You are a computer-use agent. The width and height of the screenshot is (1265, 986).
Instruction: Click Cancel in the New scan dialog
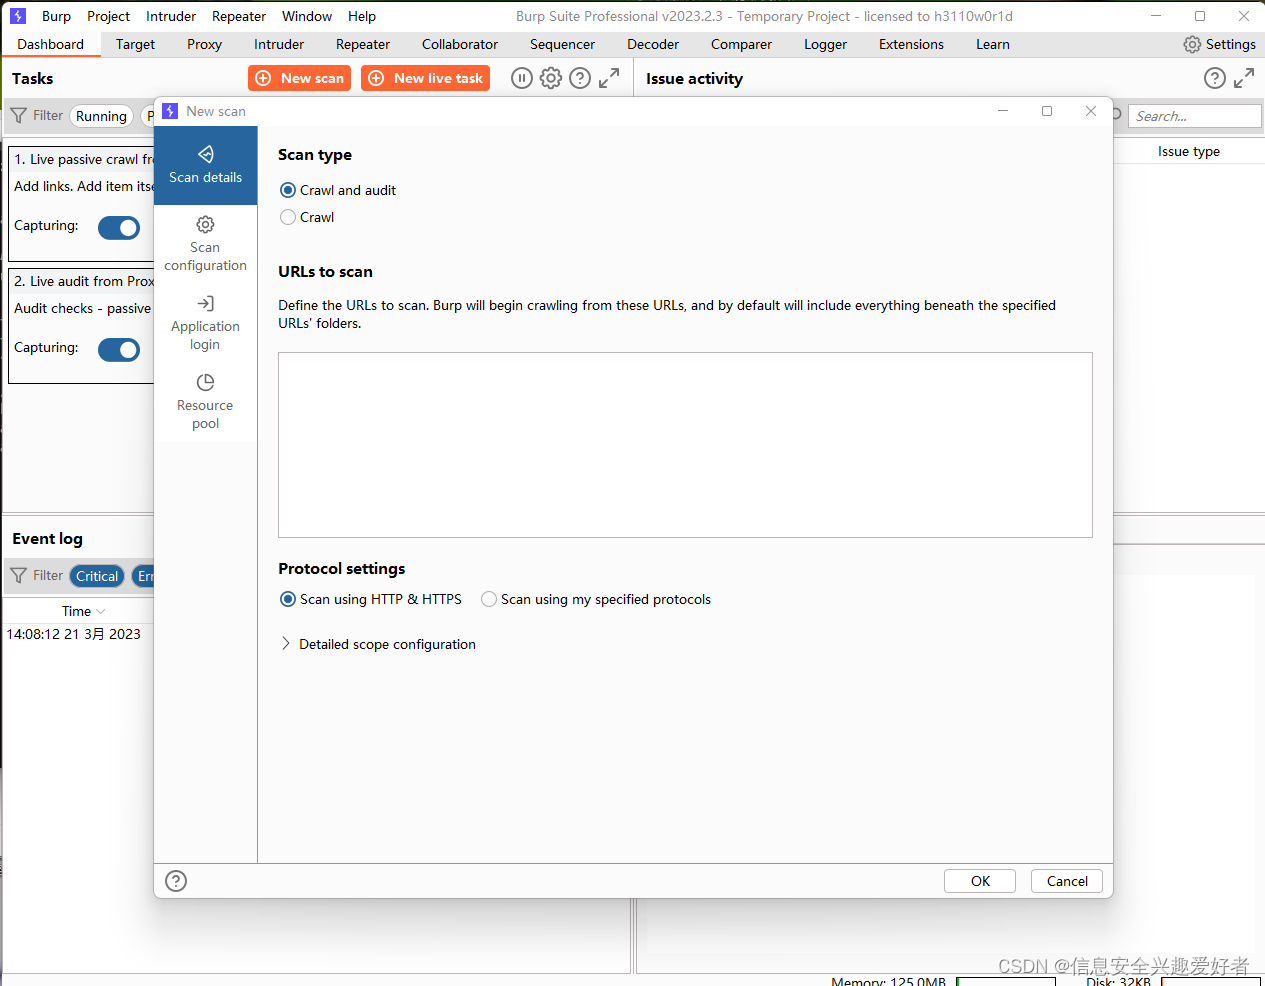[1067, 881]
